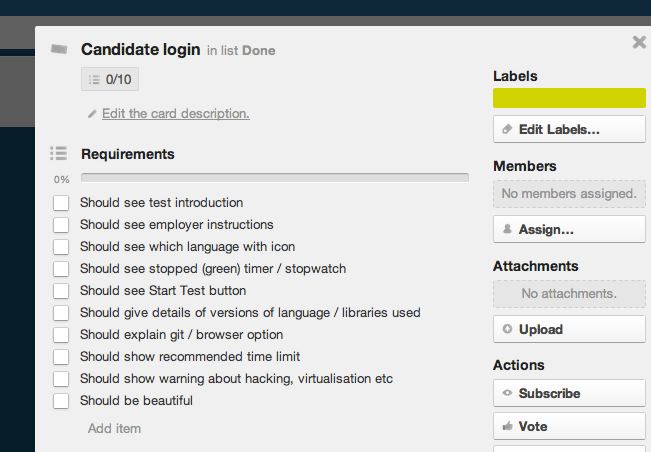Open the Edit Labels menu
Screen dimensions: 651x452
click(x=569, y=129)
